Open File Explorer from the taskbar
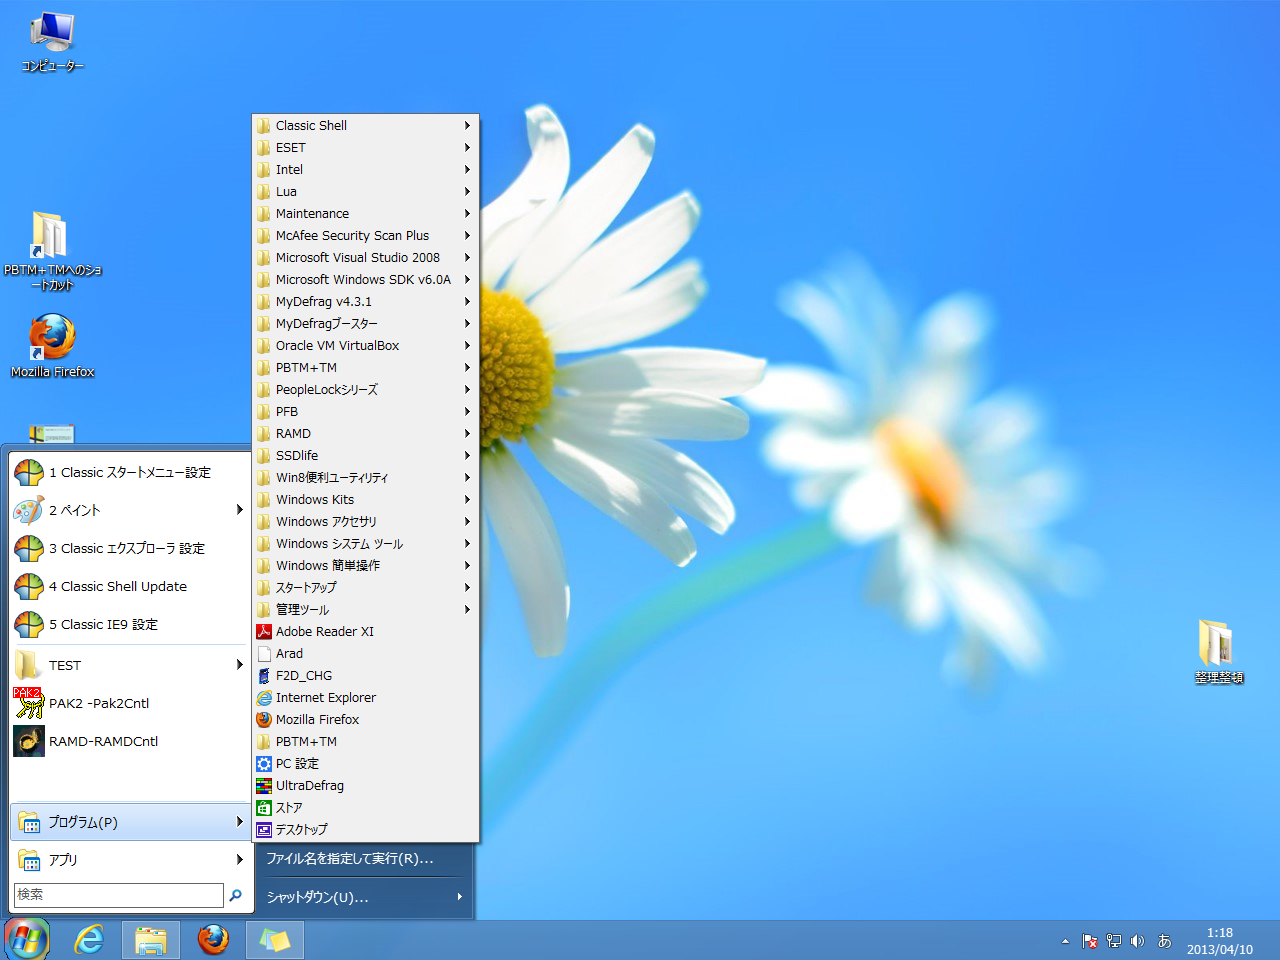 point(151,940)
